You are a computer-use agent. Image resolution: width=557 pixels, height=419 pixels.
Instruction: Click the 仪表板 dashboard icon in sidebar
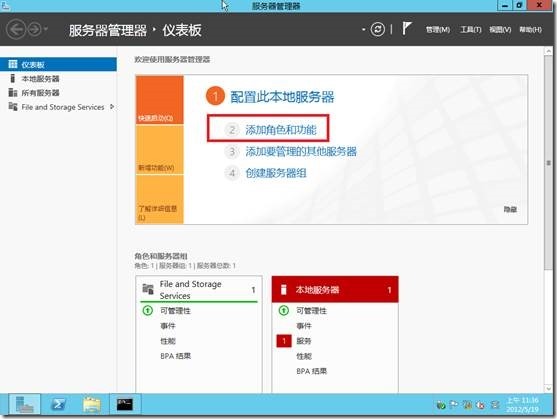click(13, 64)
